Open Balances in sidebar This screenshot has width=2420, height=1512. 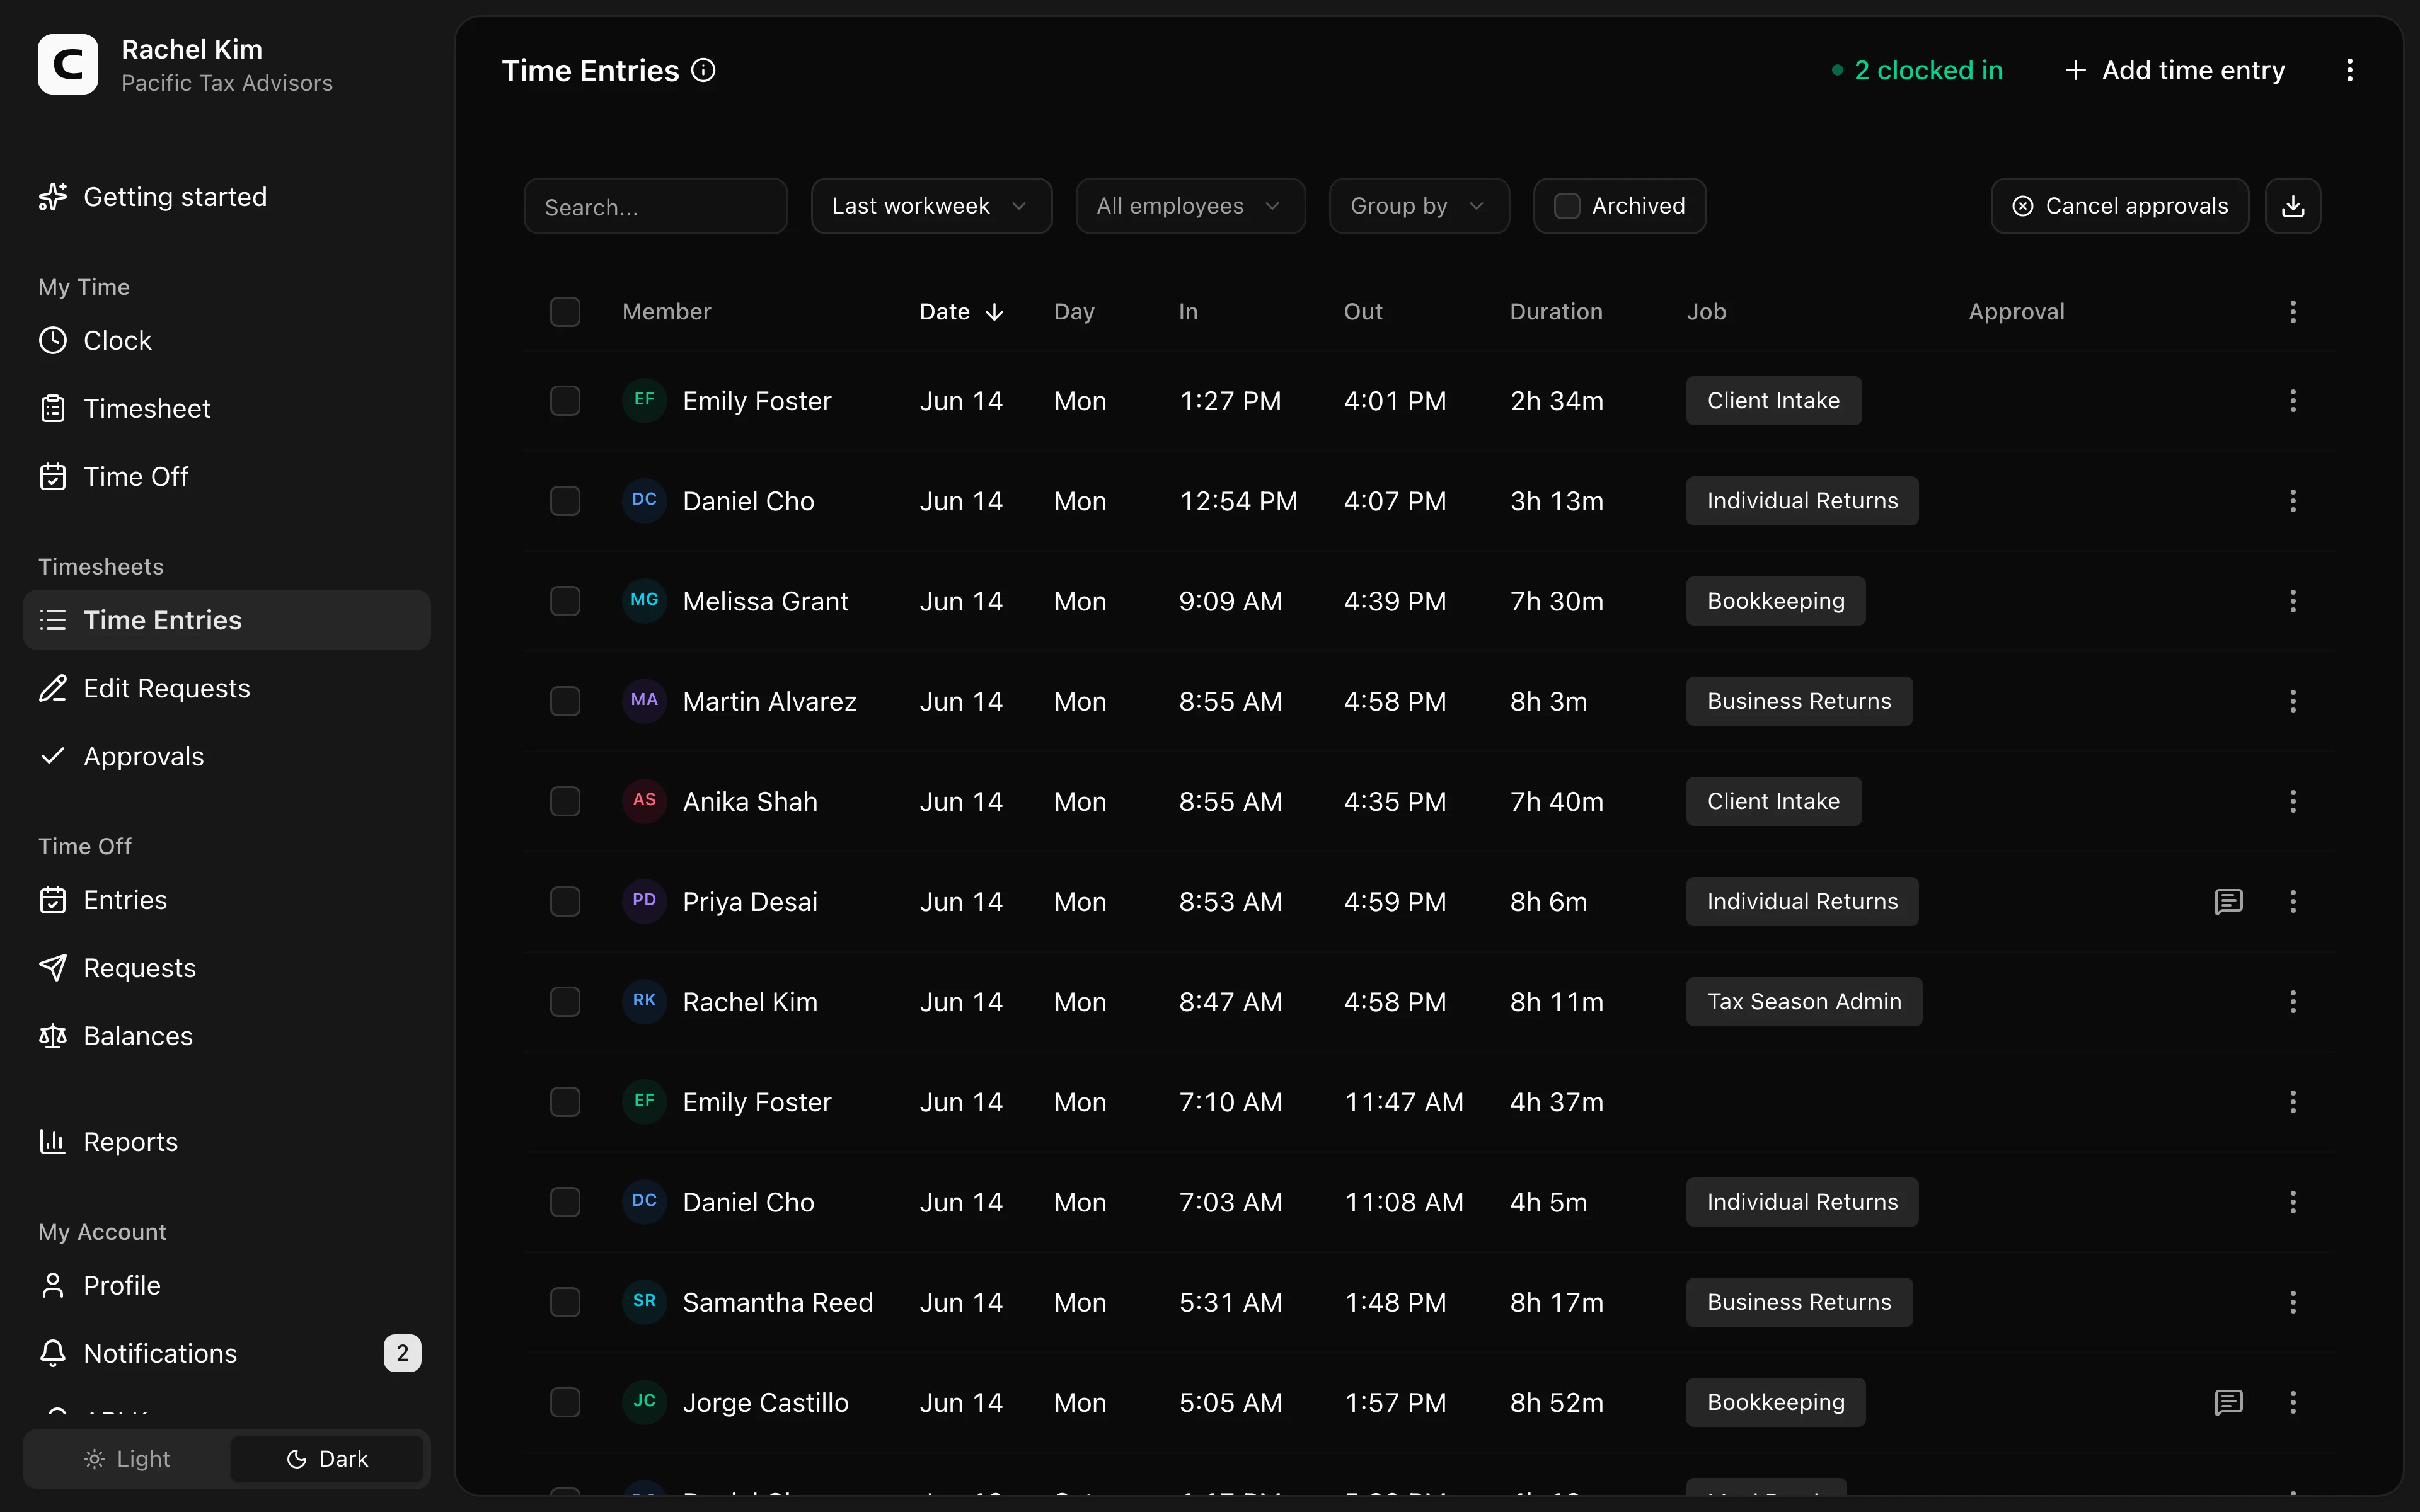[x=226, y=1036]
